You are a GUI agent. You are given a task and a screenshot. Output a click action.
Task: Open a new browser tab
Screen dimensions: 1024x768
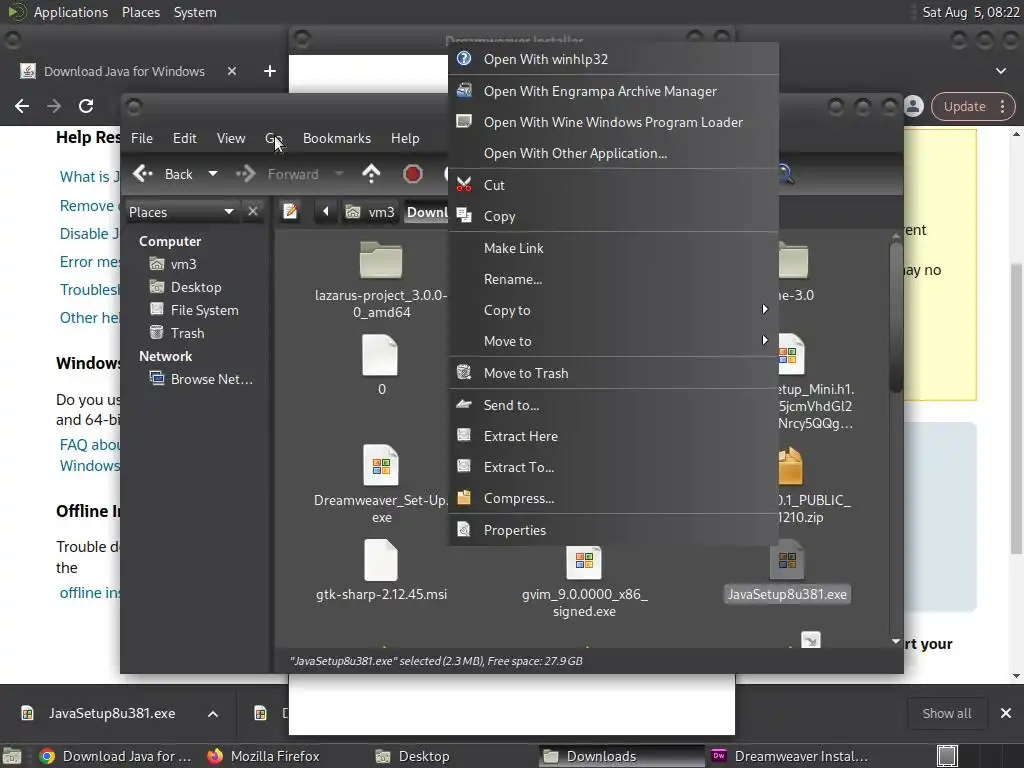pyautogui.click(x=270, y=71)
